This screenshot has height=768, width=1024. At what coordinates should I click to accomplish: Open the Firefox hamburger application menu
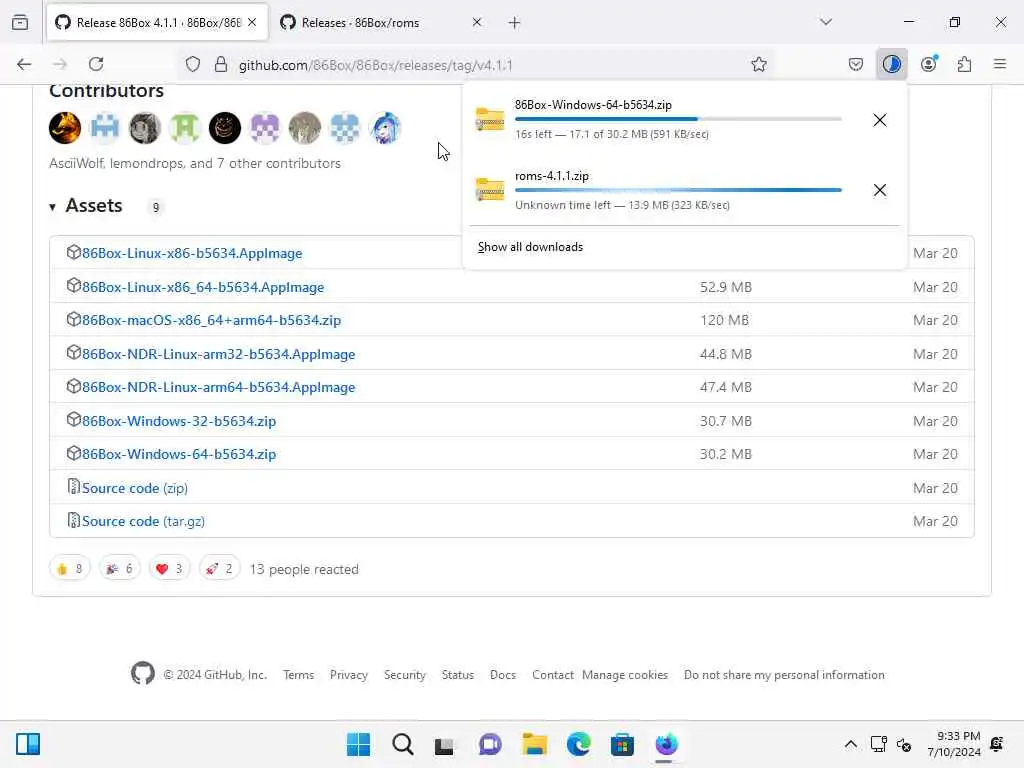1000,64
